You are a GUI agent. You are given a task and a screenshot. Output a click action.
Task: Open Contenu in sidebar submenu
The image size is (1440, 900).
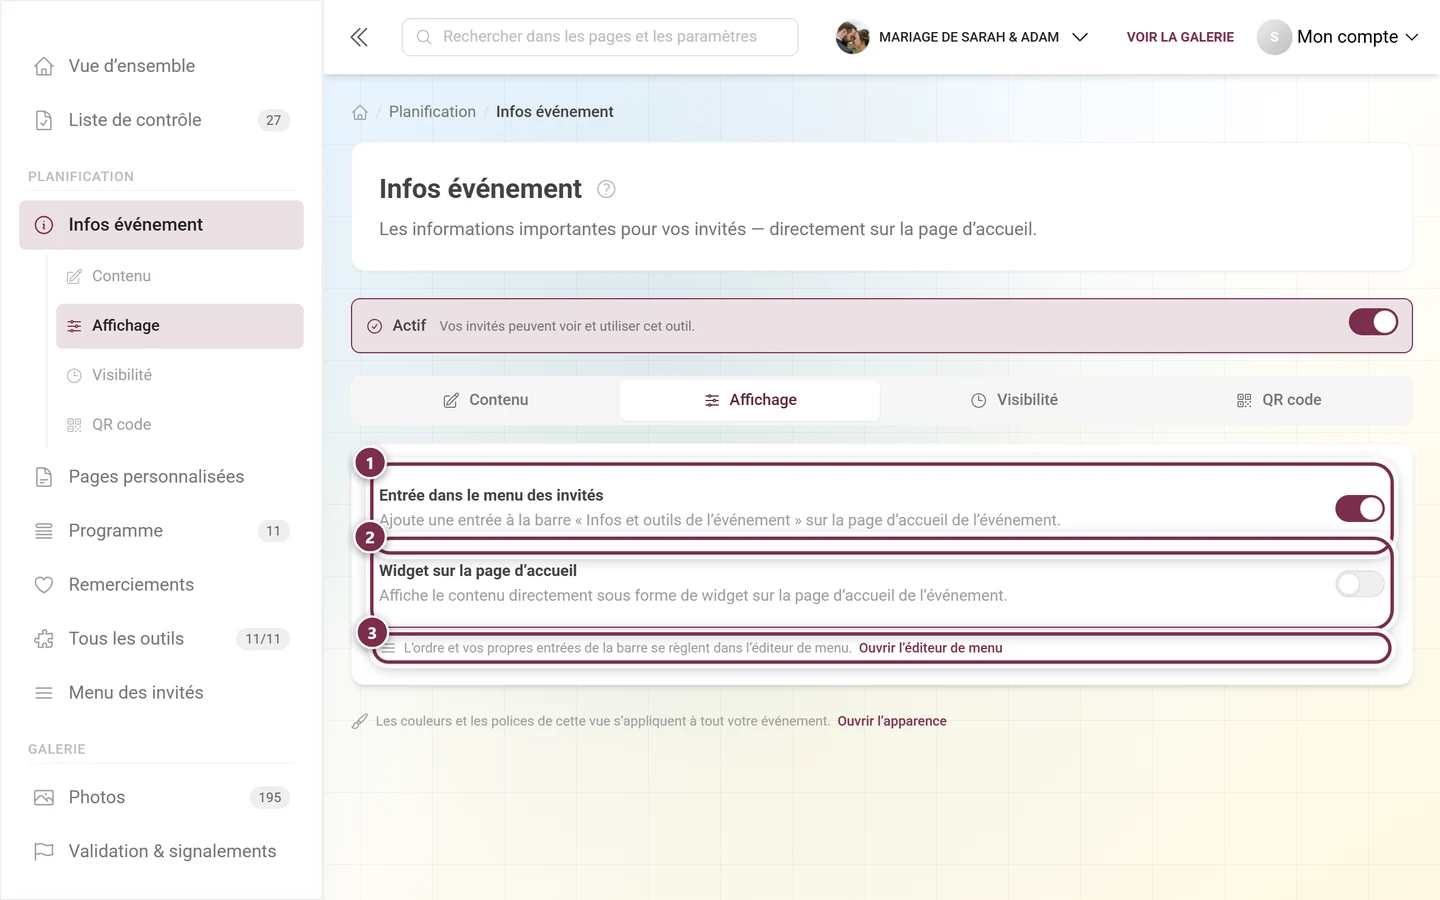tap(180, 276)
